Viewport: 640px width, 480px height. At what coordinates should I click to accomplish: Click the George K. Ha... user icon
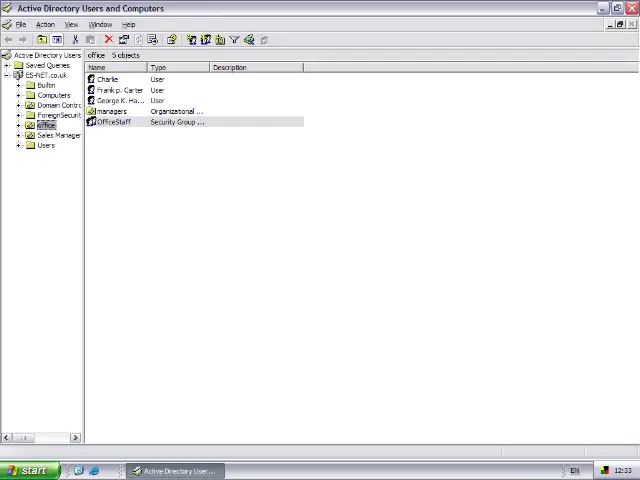91,100
